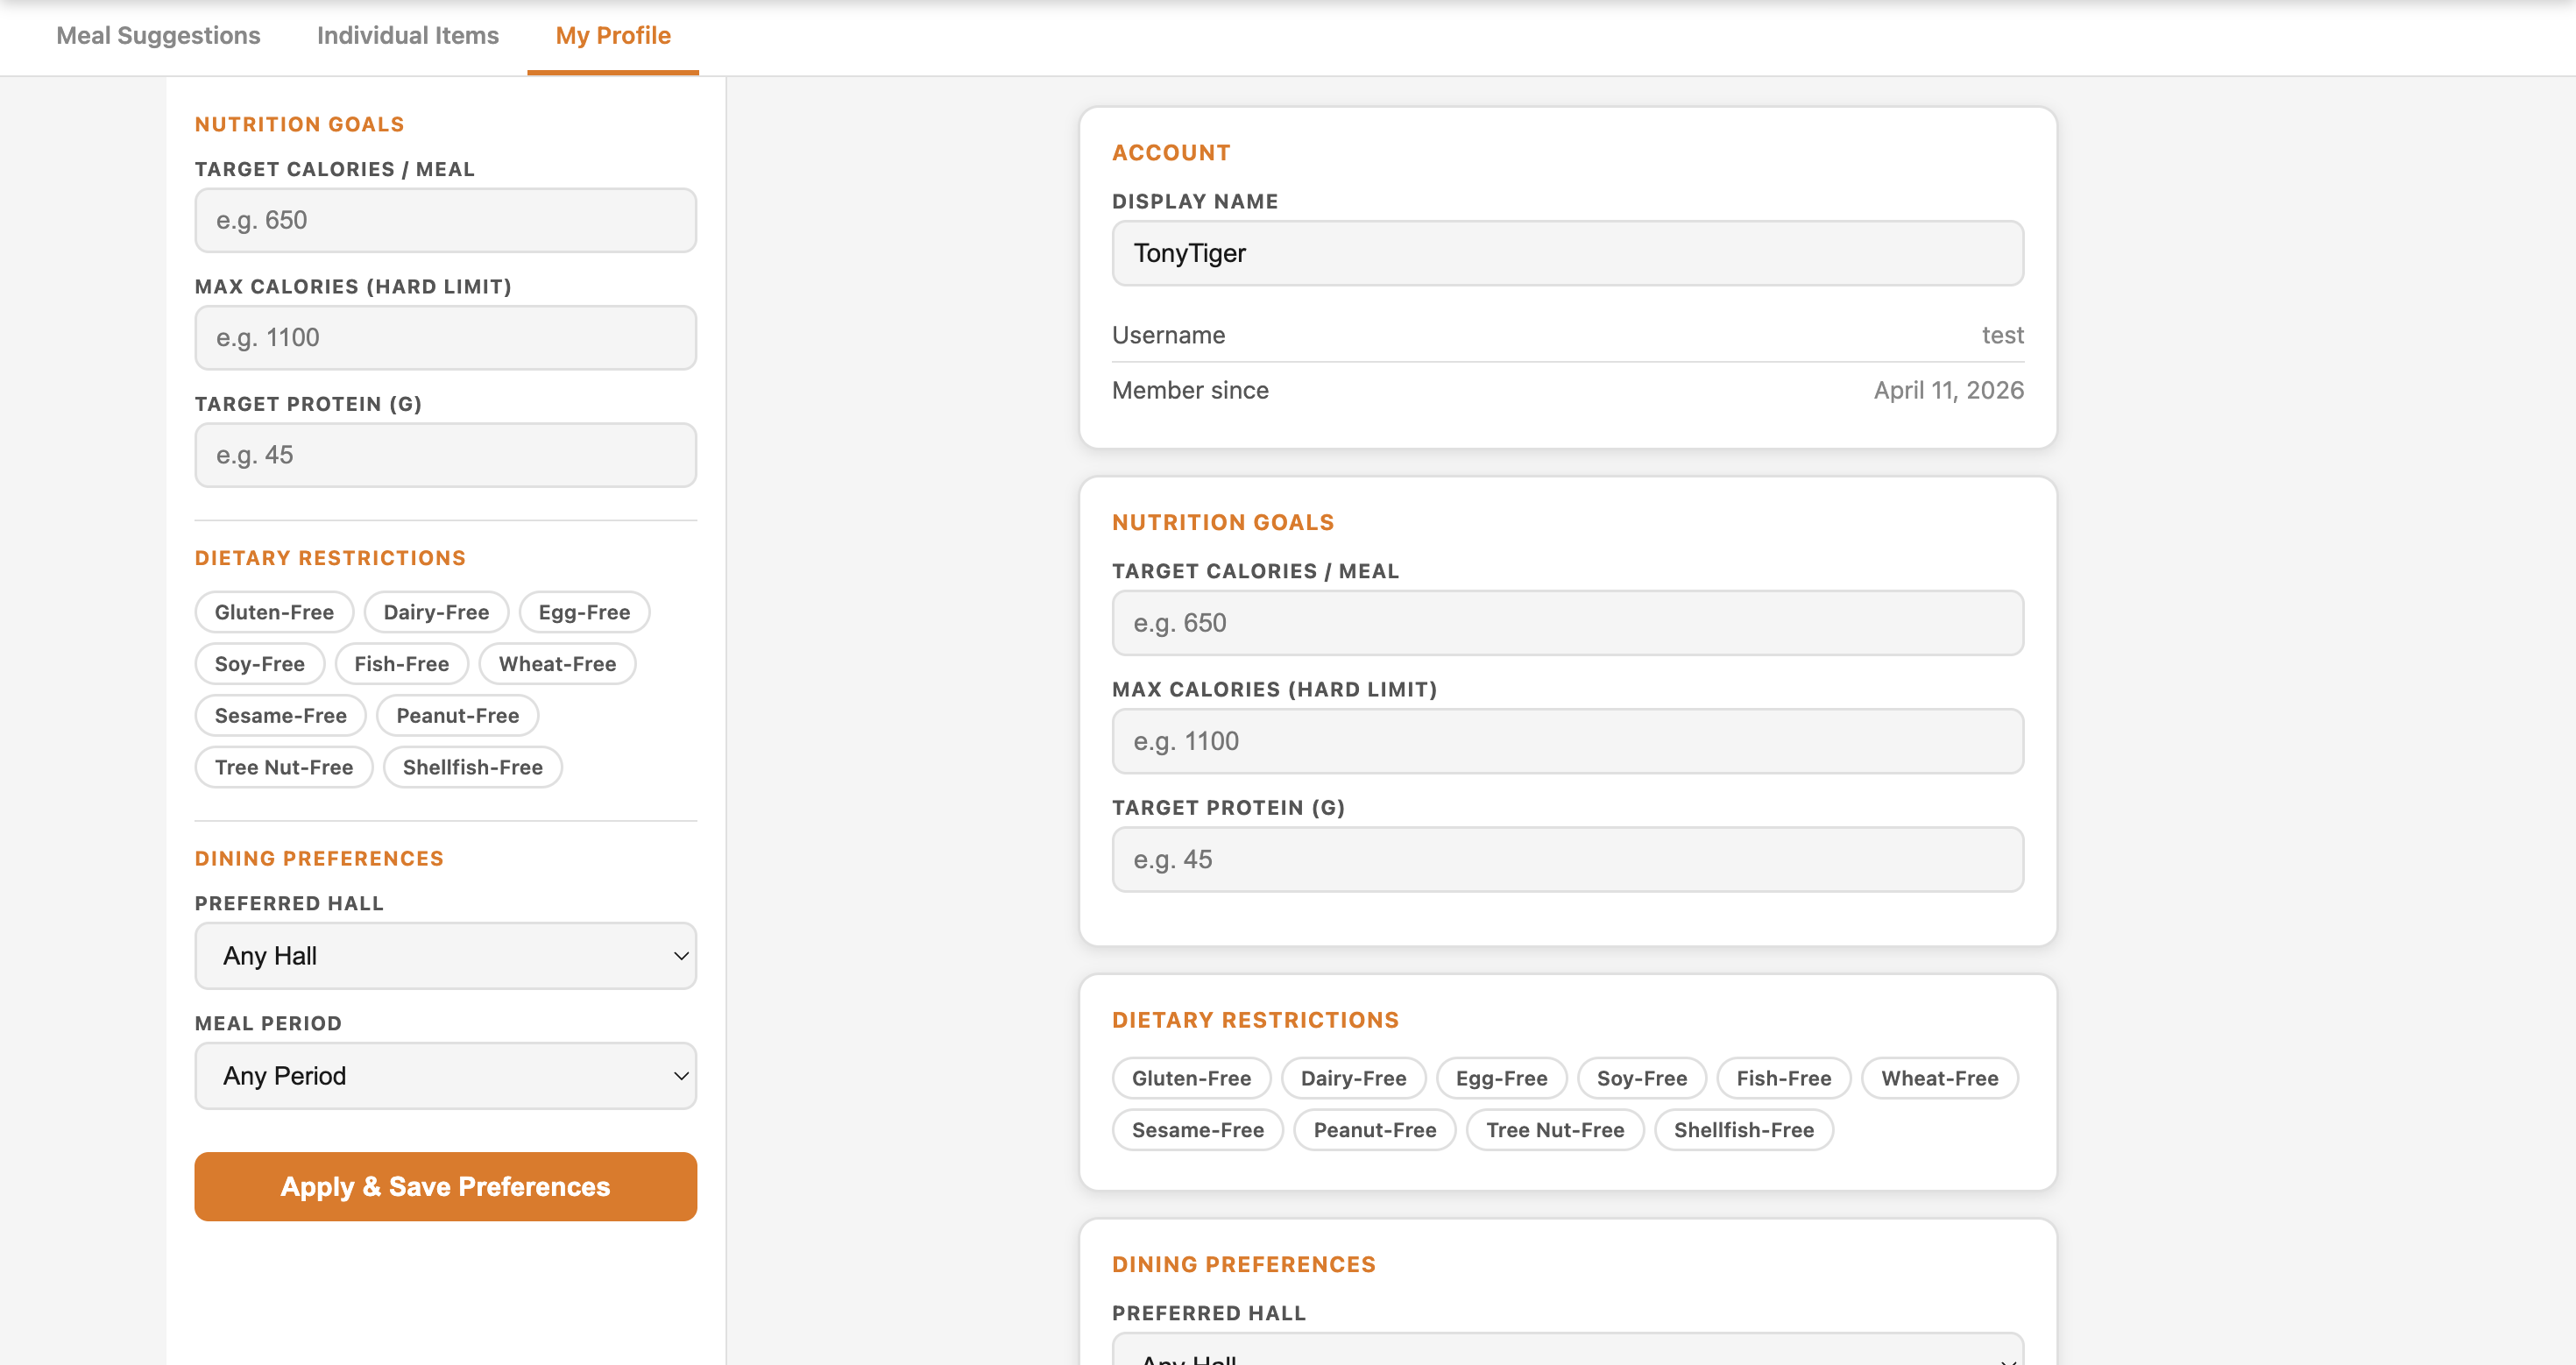Enable Shellfish-Free restriction in sidebar
Viewport: 2576px width, 1365px height.
(x=472, y=767)
